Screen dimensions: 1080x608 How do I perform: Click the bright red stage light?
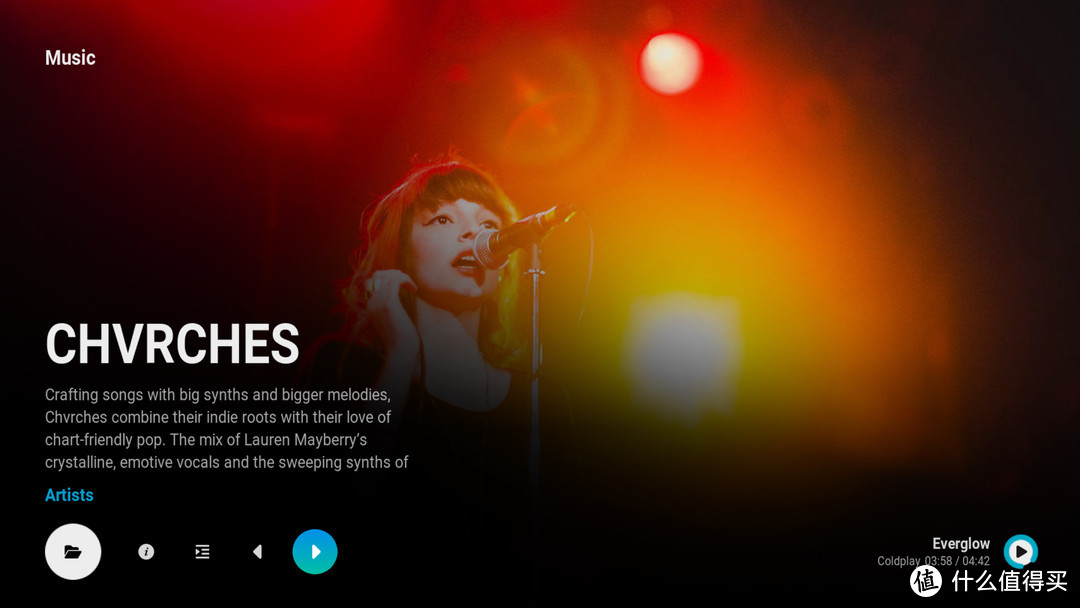pos(670,63)
